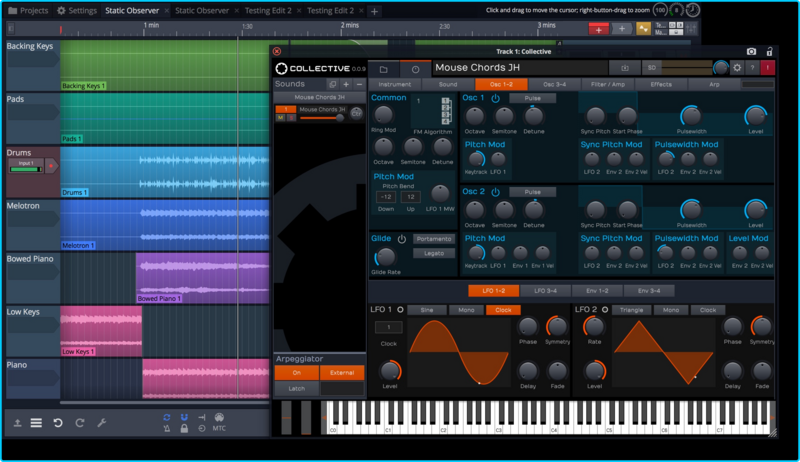The width and height of the screenshot is (800, 462).
Task: Toggle Osc 1 power button
Action: [x=495, y=98]
